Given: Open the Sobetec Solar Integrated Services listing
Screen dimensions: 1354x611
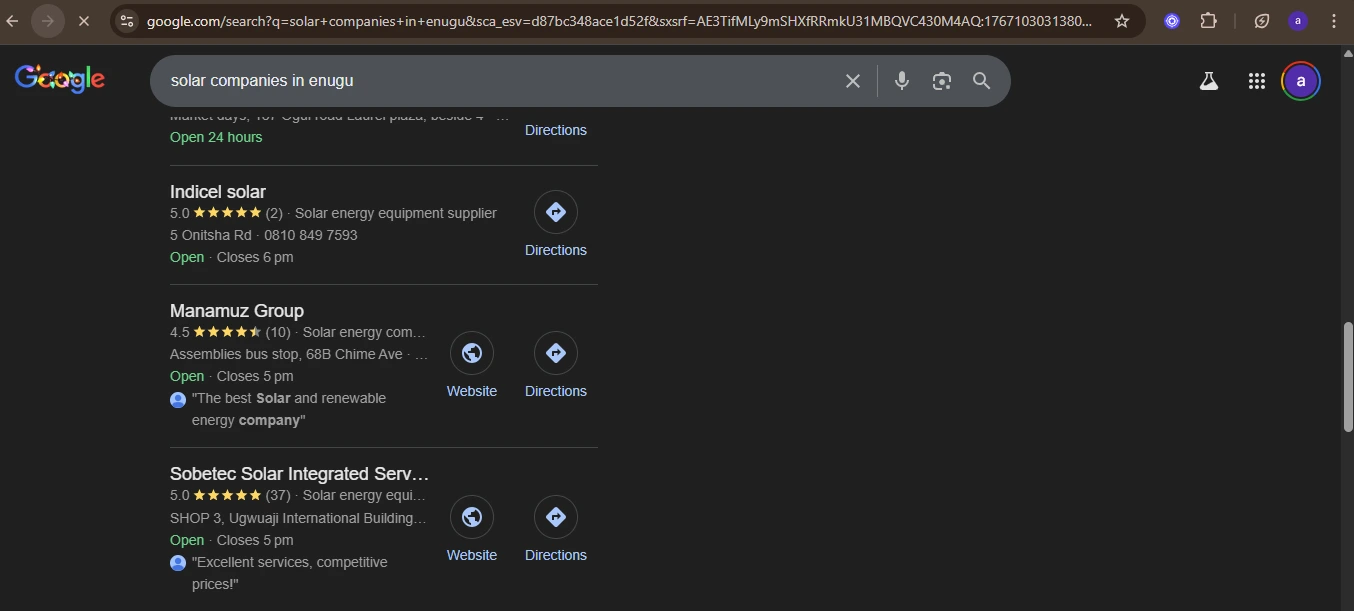Looking at the screenshot, I should [x=299, y=474].
